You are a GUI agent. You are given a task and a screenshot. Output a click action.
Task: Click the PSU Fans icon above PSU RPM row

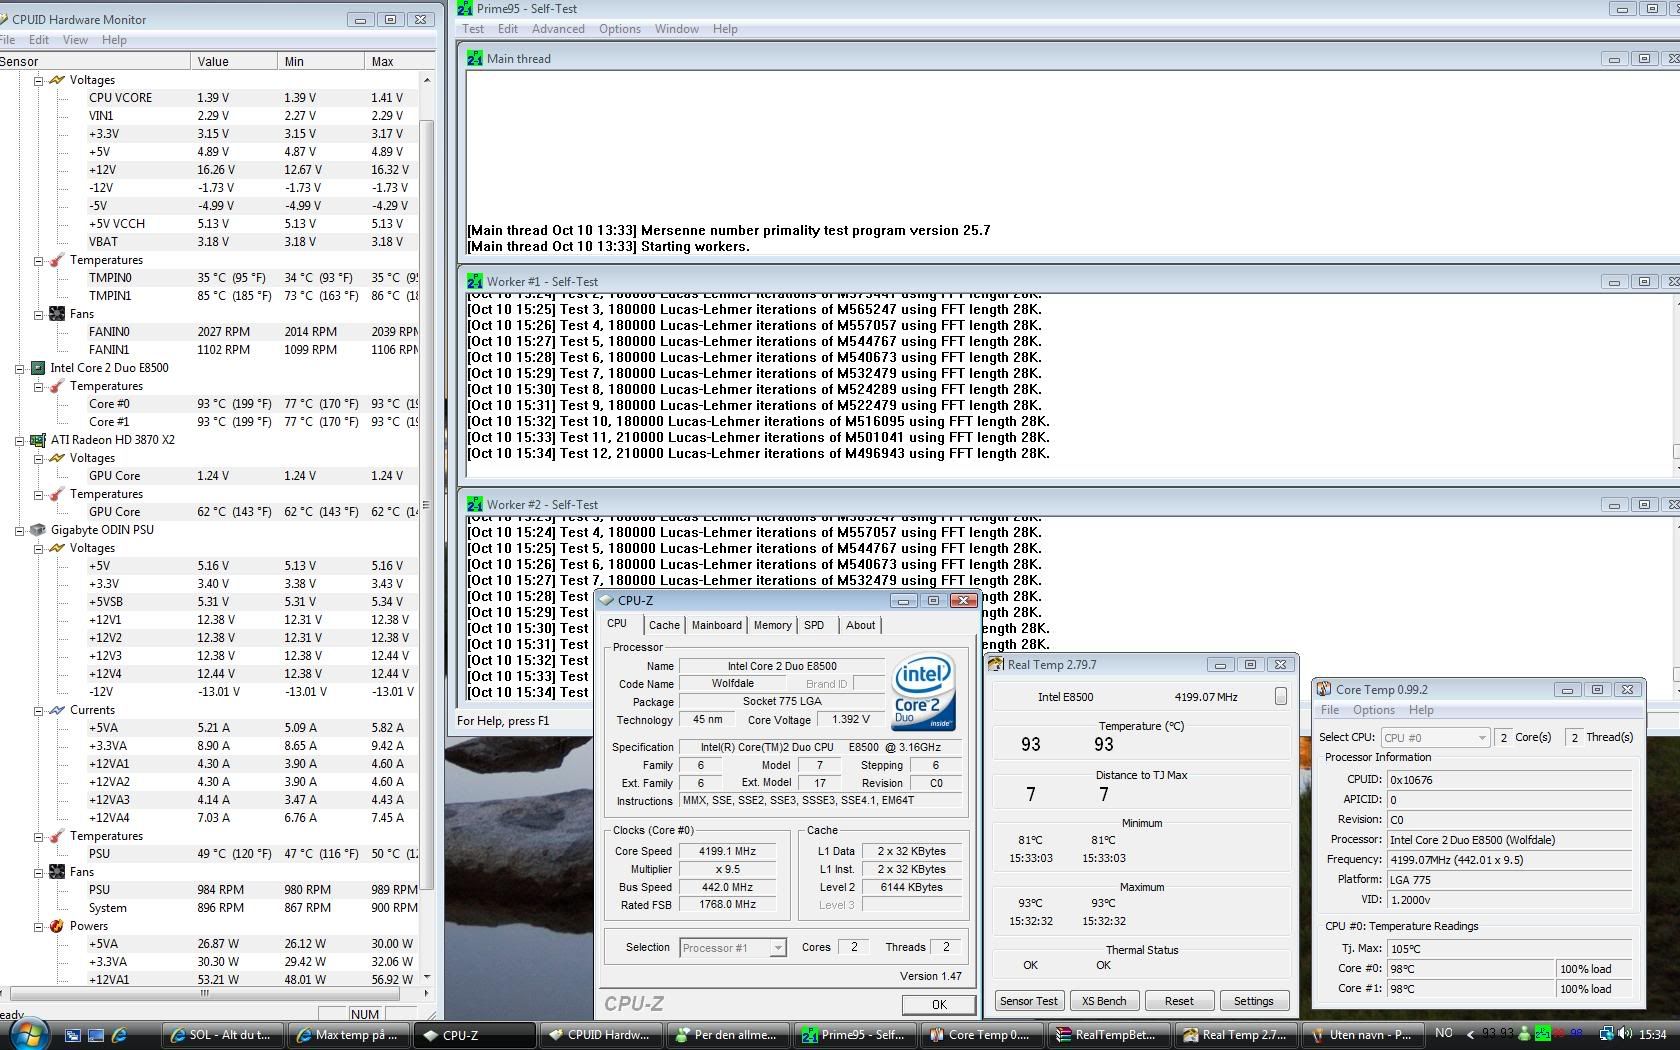(57, 872)
